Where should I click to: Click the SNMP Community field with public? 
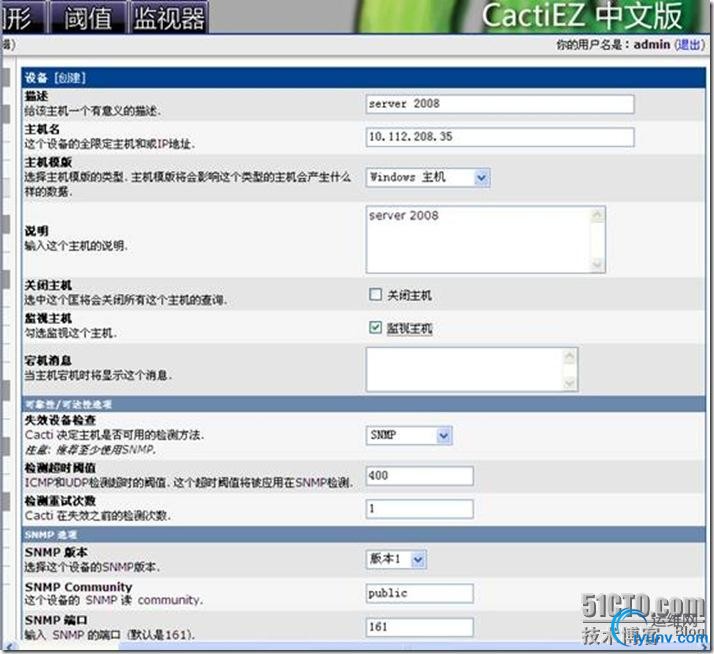tap(419, 593)
